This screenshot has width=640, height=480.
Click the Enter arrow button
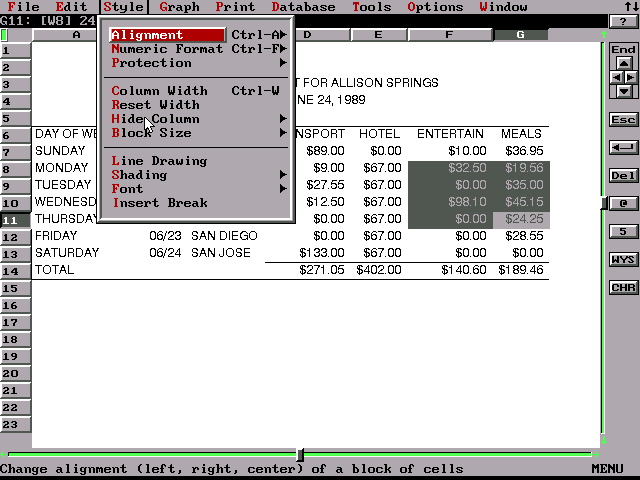(x=623, y=147)
